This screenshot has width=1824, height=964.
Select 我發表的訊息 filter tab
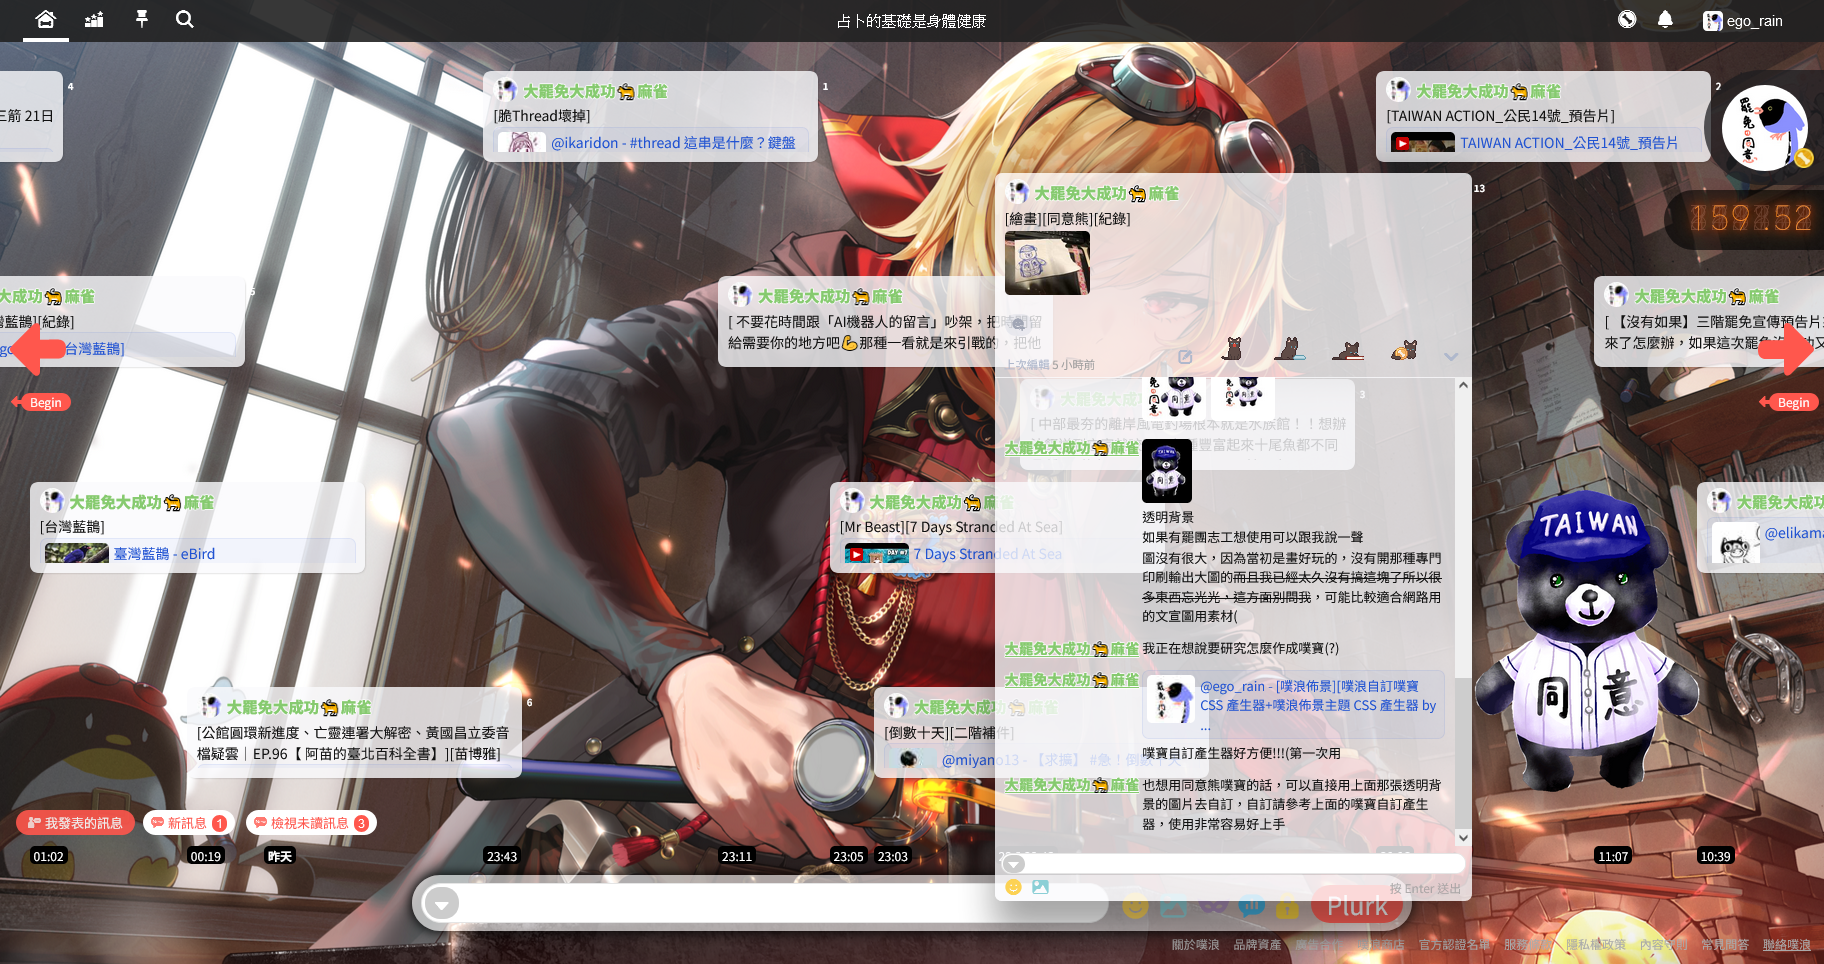tap(75, 823)
